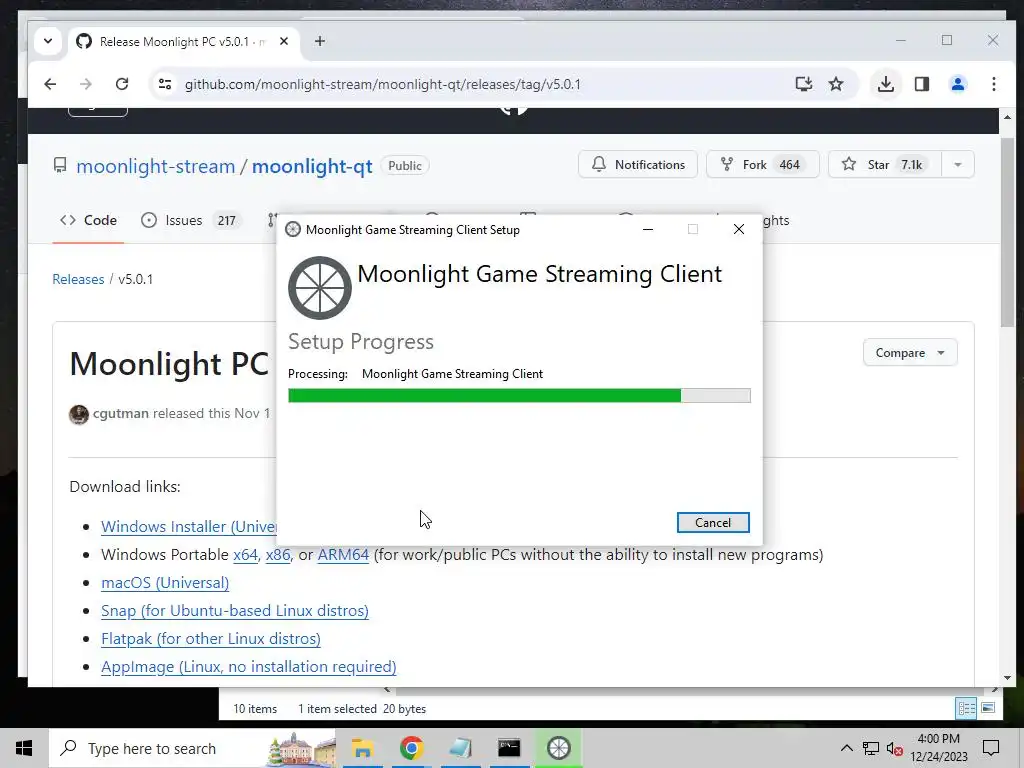Open Flatpak for other Linux distros link
This screenshot has width=1024, height=768.
(211, 639)
